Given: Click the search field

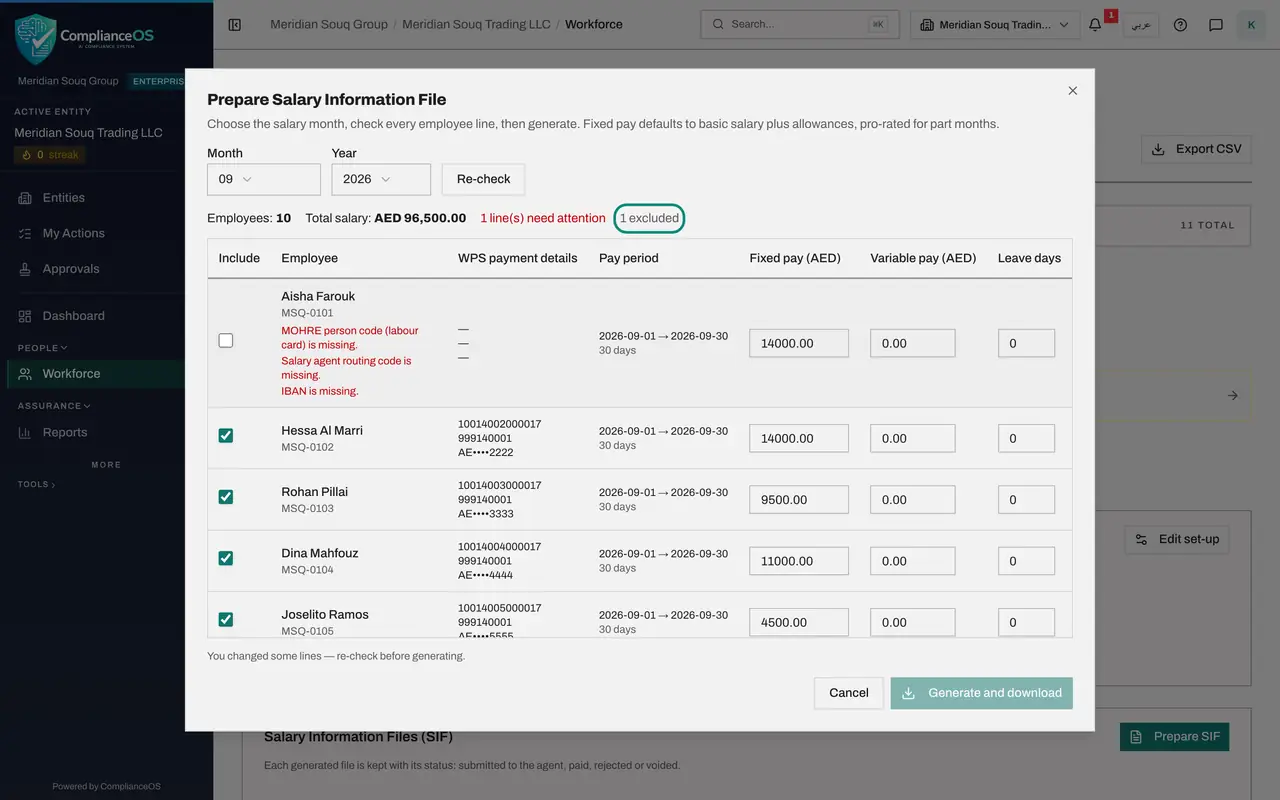Looking at the screenshot, I should pyautogui.click(x=799, y=24).
